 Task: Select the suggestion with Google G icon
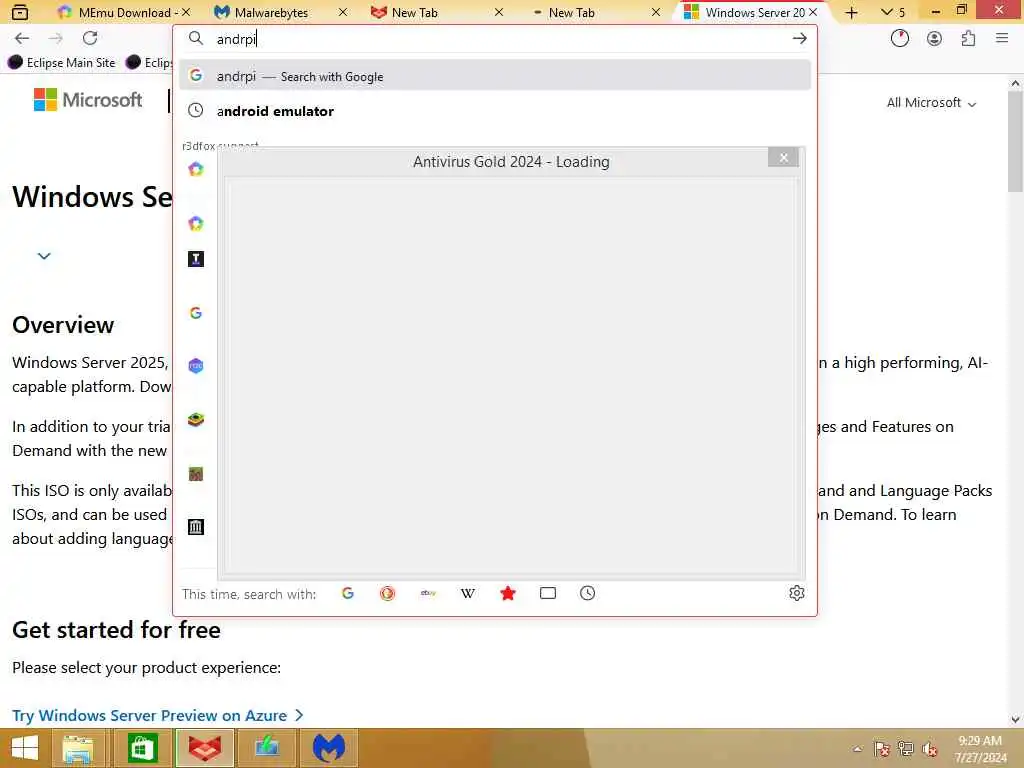click(x=196, y=313)
